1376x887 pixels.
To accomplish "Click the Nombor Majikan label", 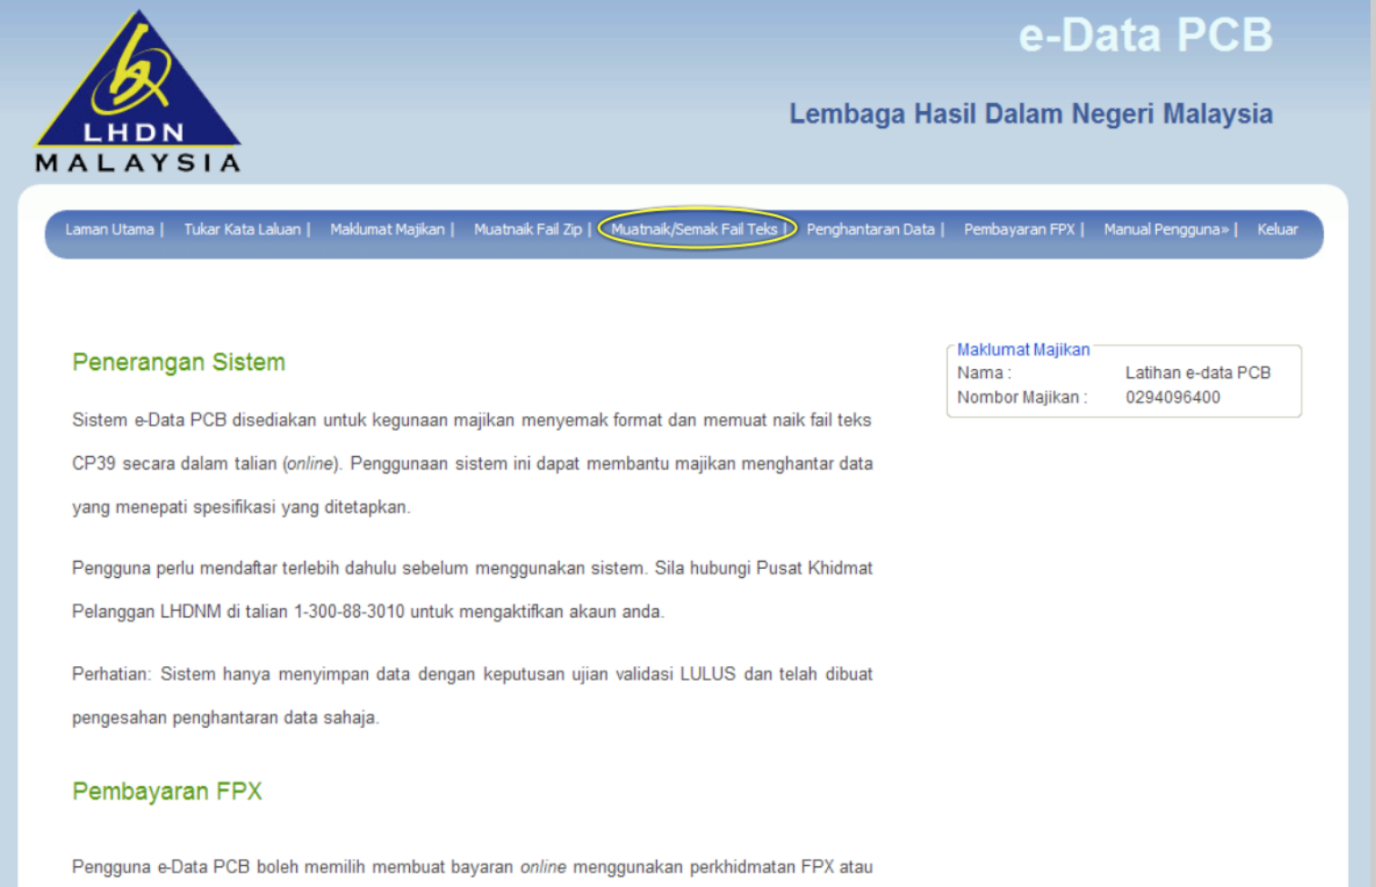I will pyautogui.click(x=1022, y=397).
